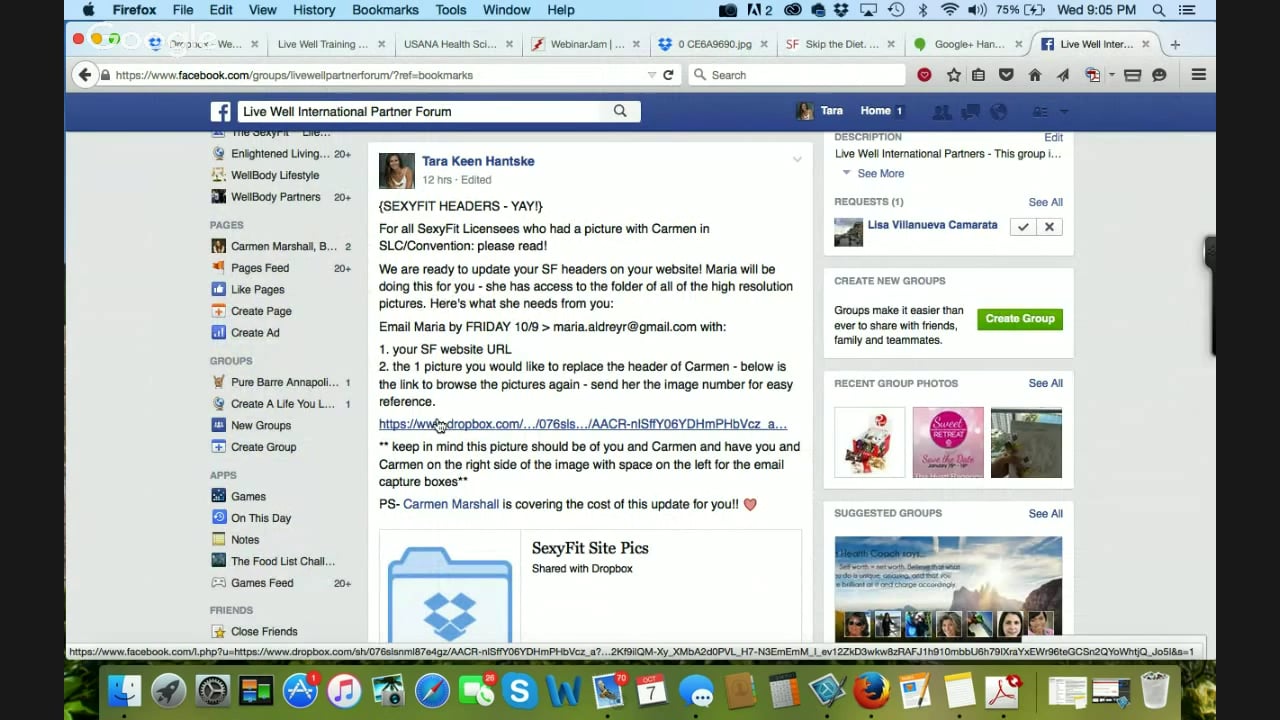Open Pure Barre Annapoli... group
1280x720 pixels.
[x=284, y=382]
